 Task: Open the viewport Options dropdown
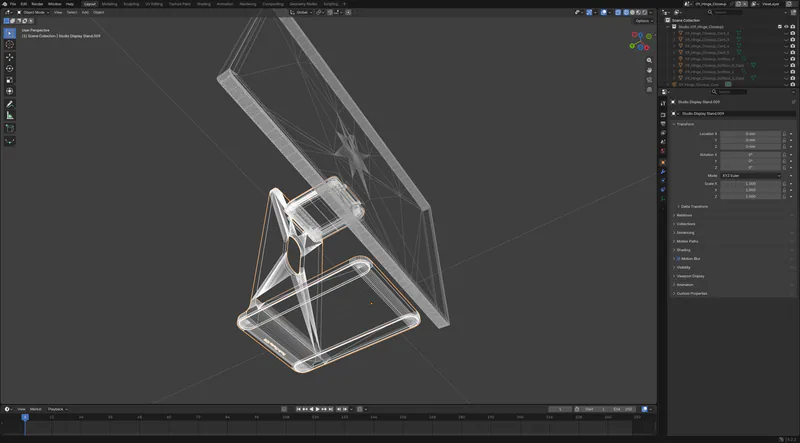(643, 21)
